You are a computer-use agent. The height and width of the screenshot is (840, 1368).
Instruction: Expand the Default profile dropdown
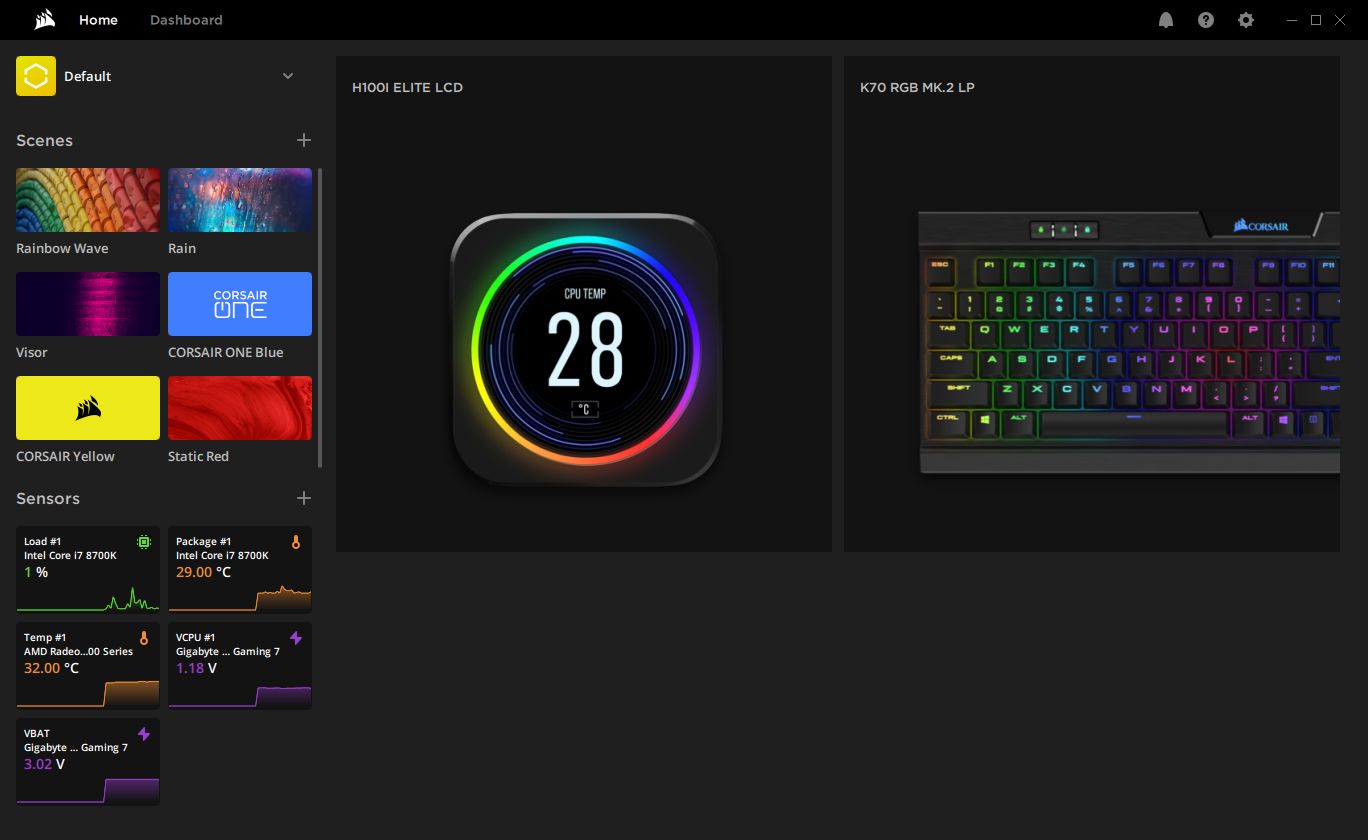coord(288,76)
